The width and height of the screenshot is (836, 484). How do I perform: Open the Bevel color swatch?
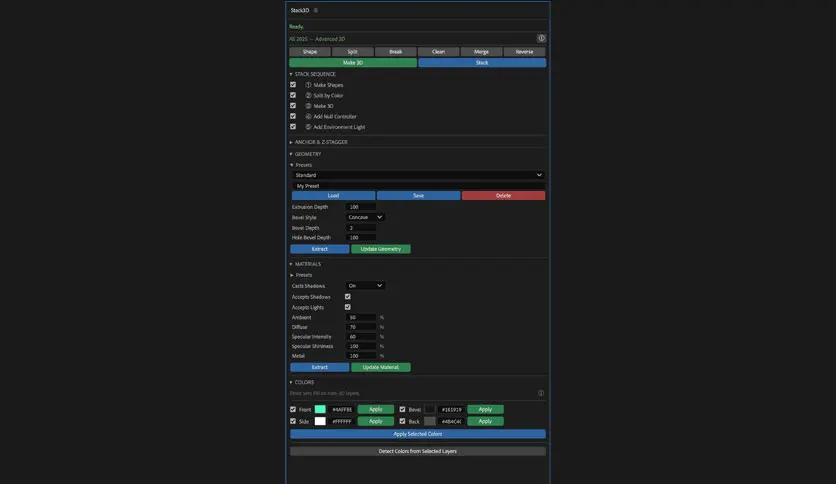(430, 409)
